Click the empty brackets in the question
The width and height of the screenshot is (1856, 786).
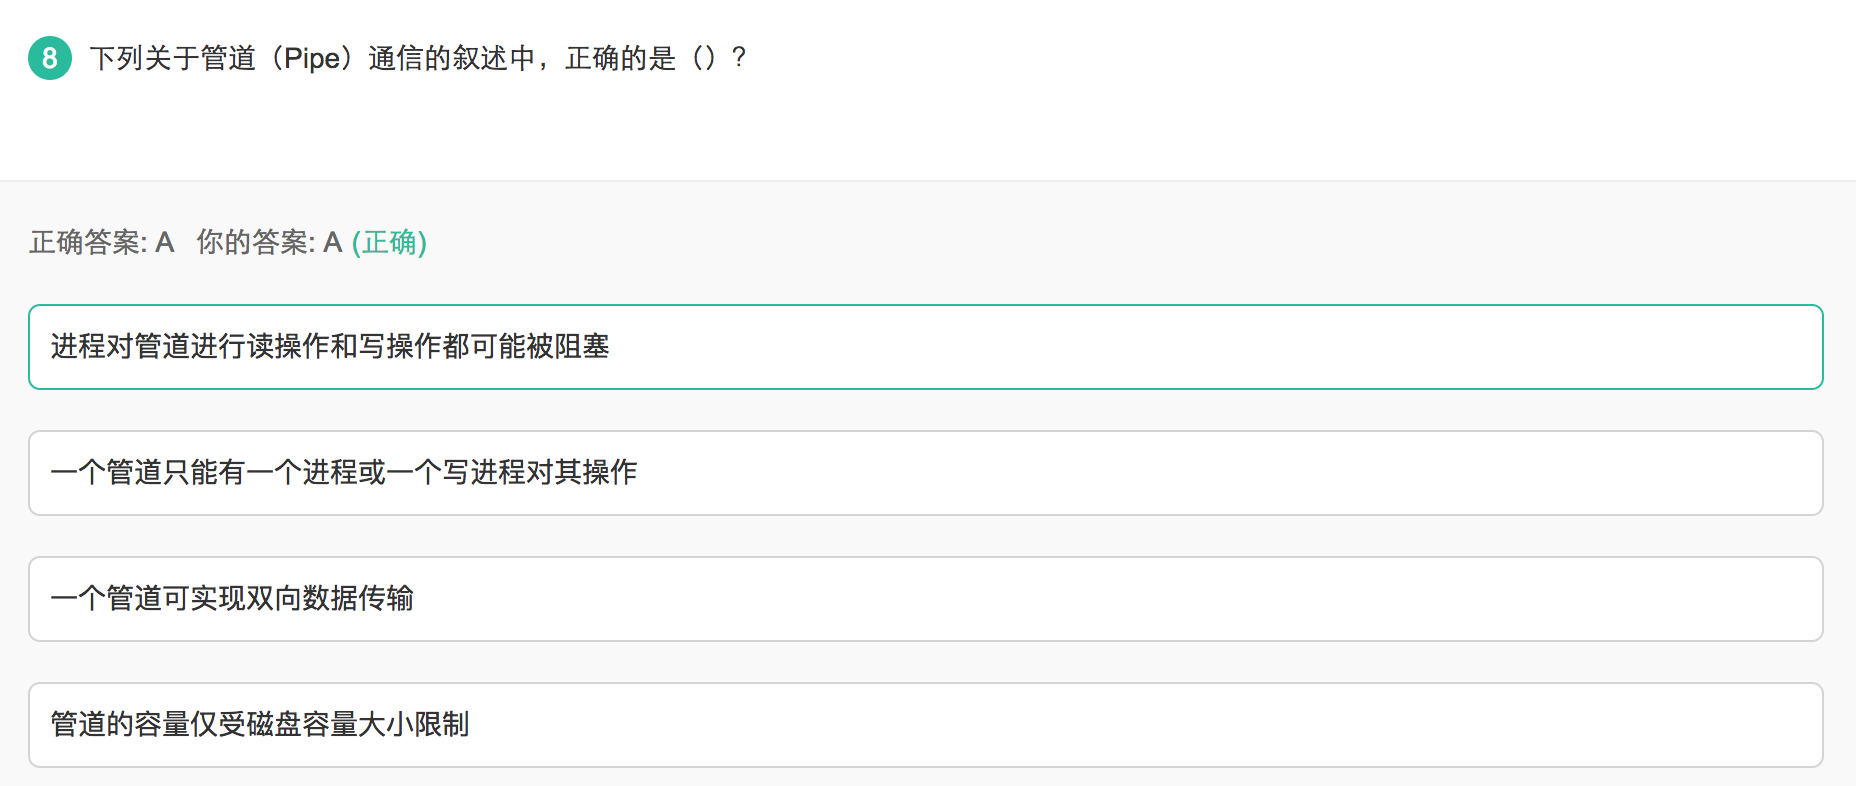(704, 58)
